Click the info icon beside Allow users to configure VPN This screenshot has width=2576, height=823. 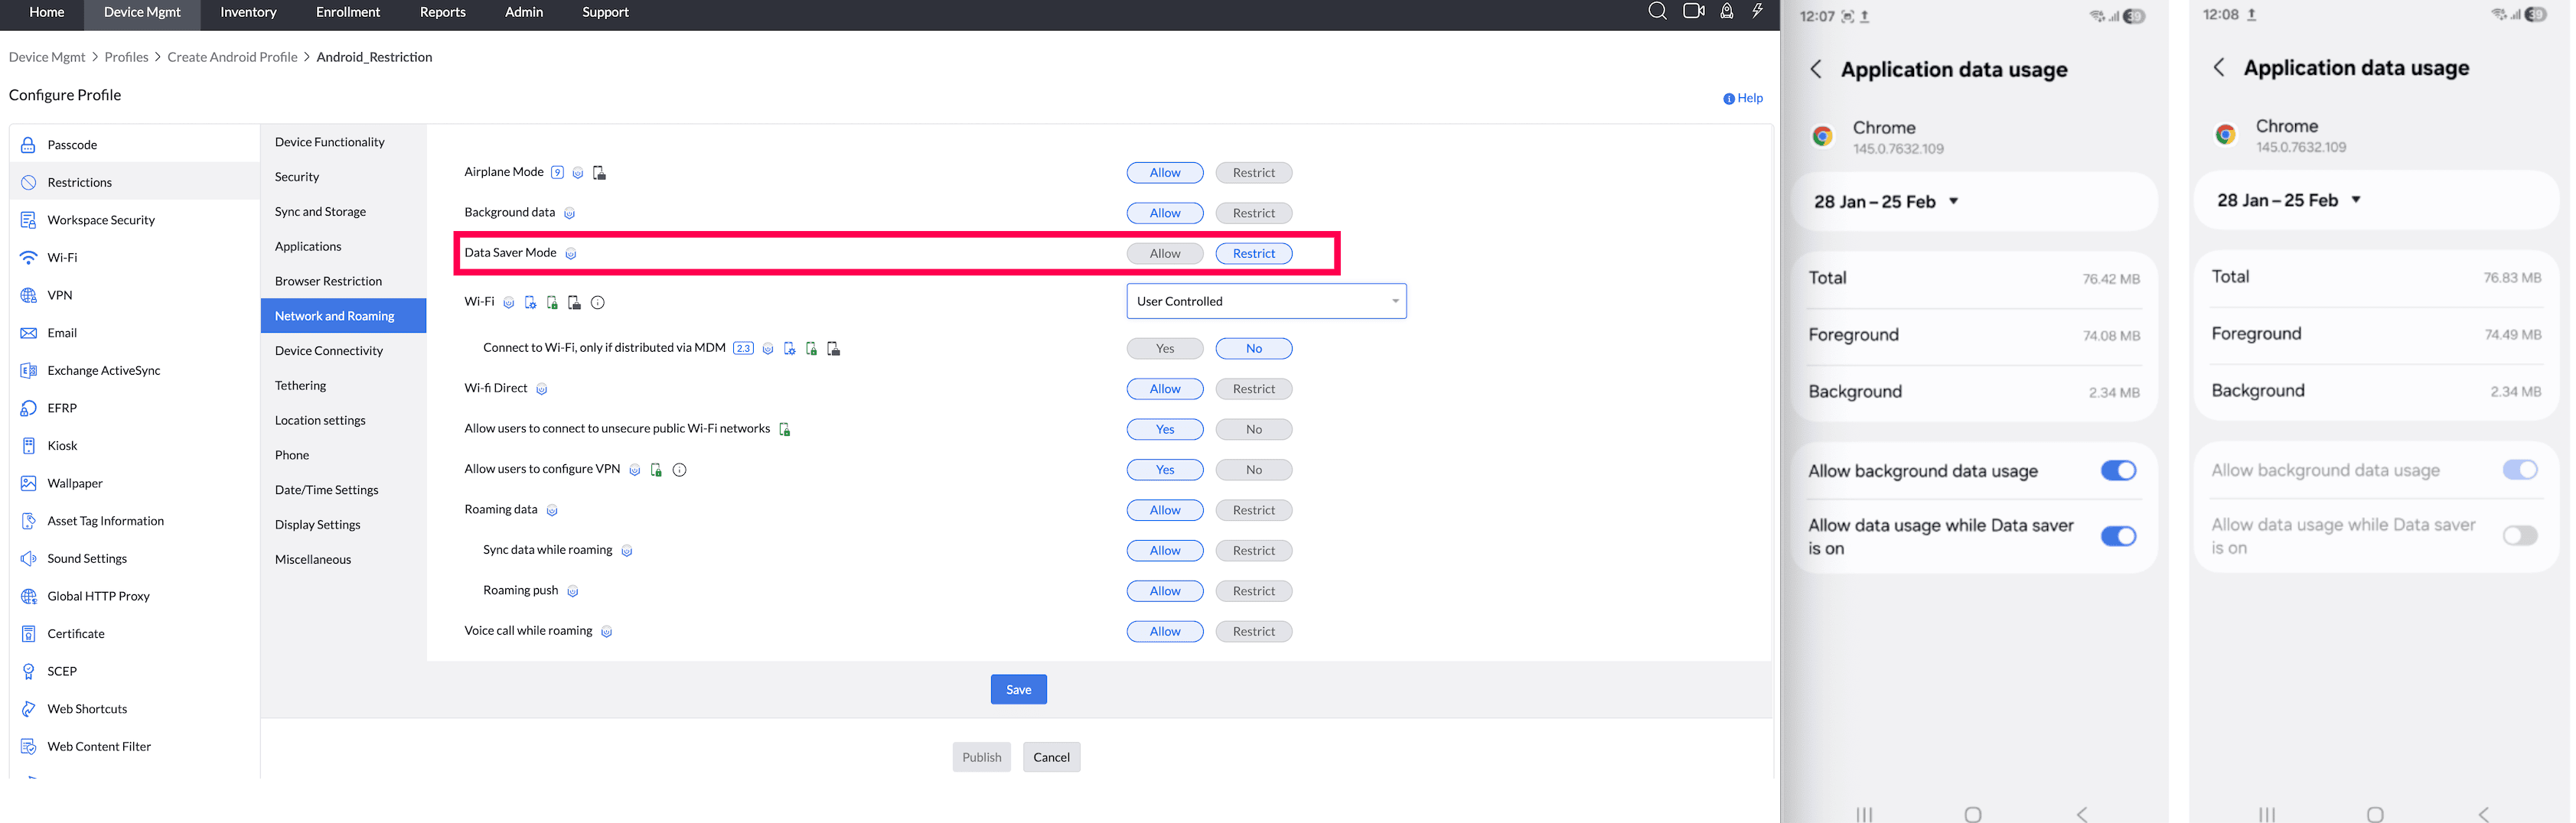pyautogui.click(x=679, y=470)
